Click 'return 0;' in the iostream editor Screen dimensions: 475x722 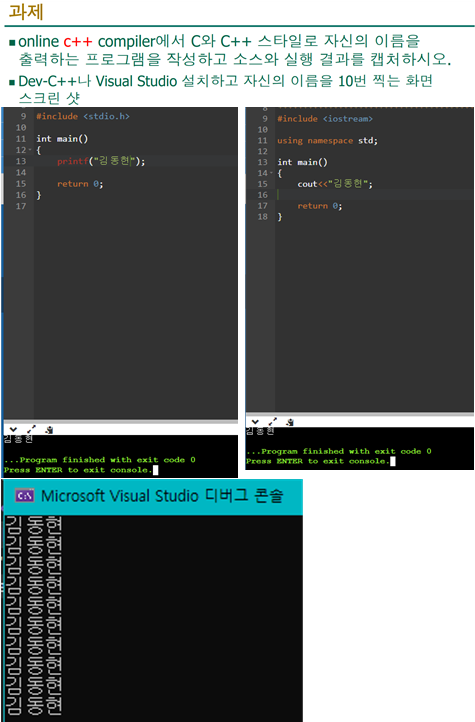click(320, 206)
